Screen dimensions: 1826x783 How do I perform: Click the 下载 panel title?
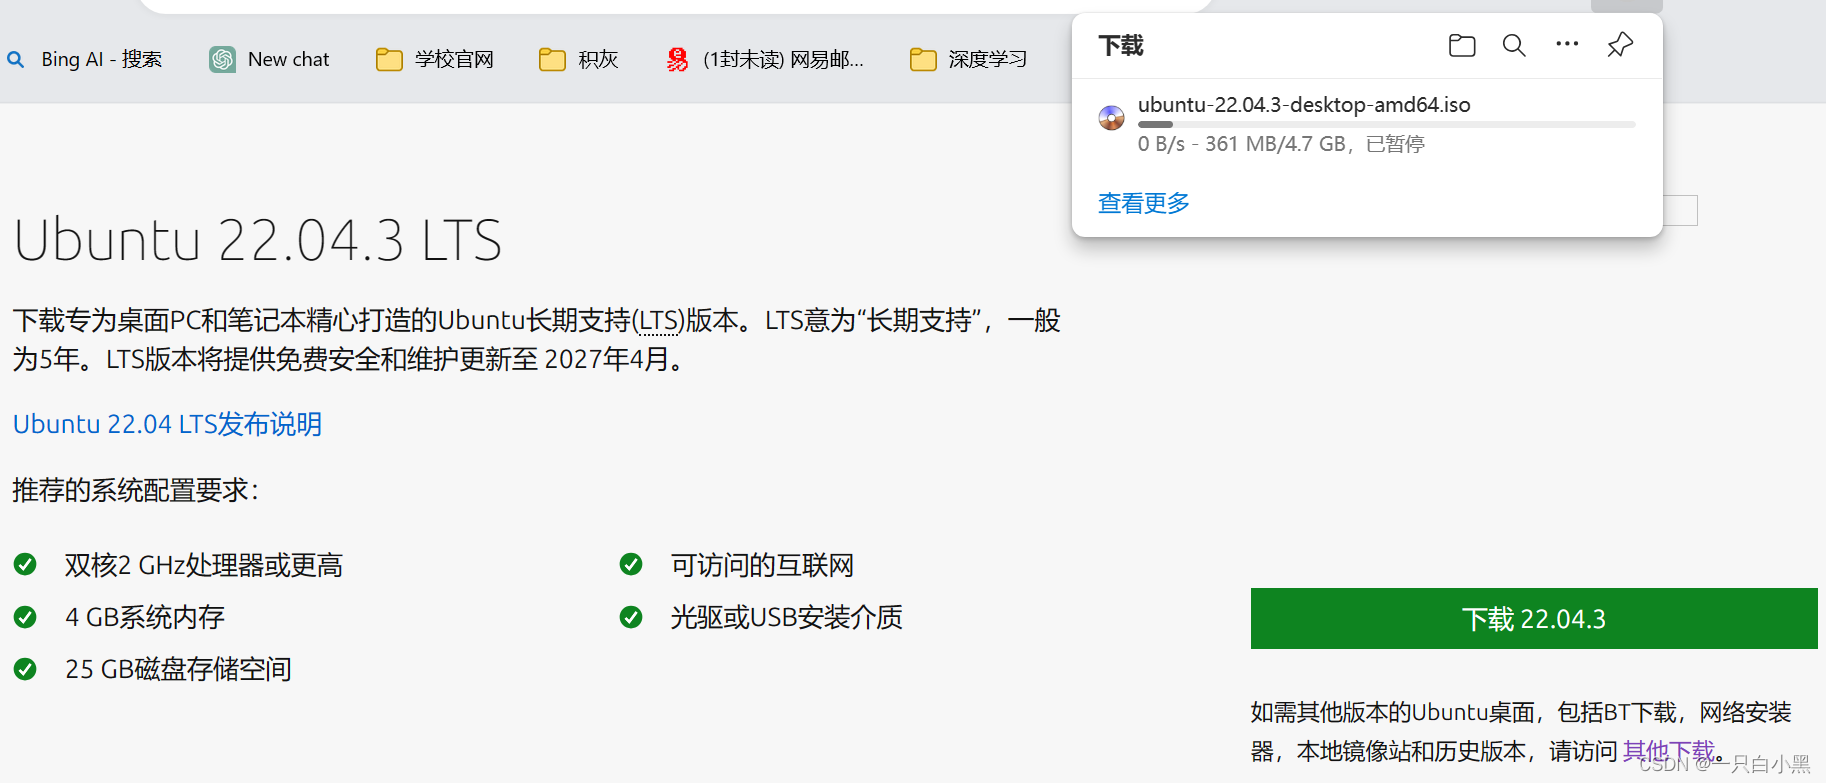(1120, 46)
